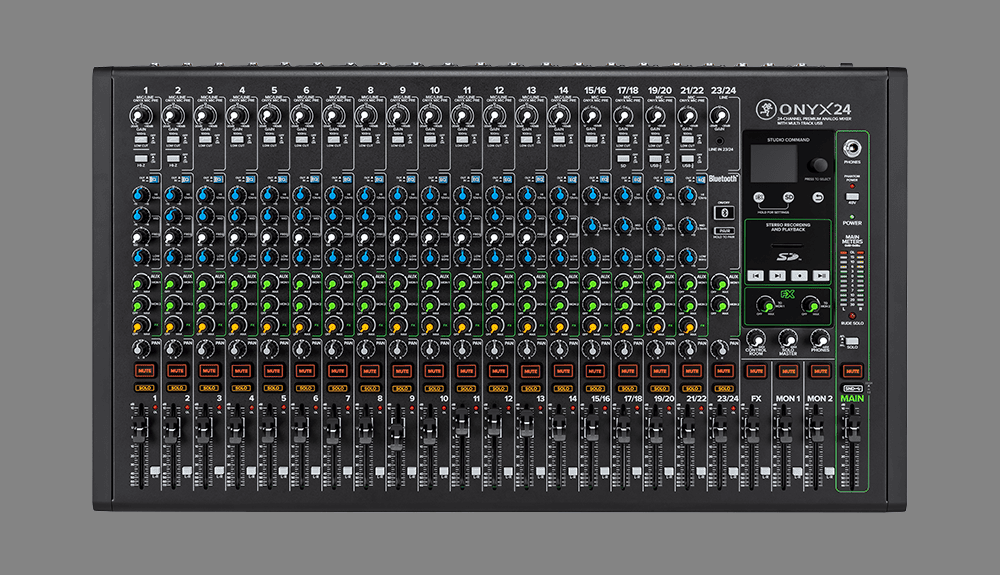This screenshot has height=575, width=1000.
Task: Click the previous track transport button
Action: [756, 275]
